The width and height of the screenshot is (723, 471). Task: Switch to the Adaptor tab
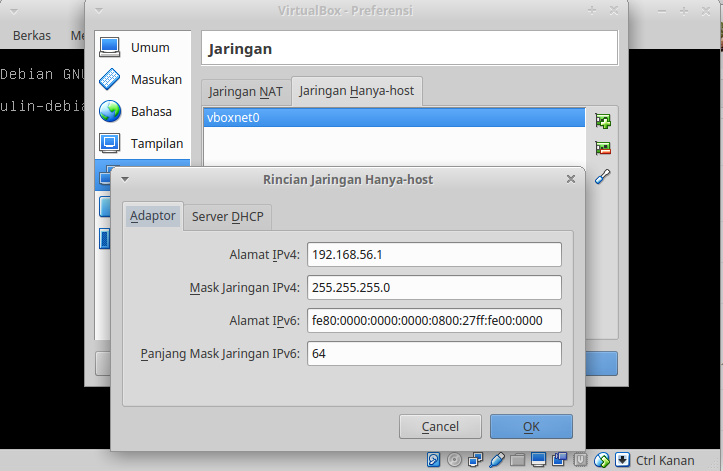[x=153, y=216]
